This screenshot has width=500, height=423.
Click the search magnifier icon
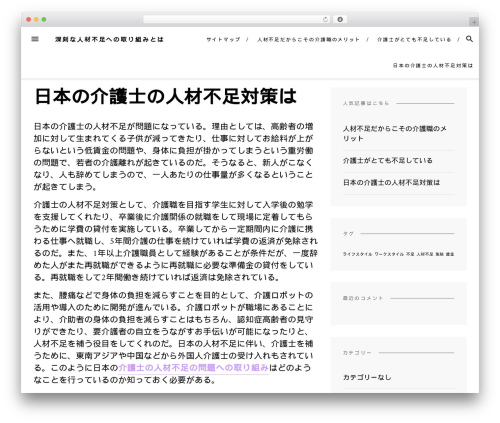coord(469,39)
